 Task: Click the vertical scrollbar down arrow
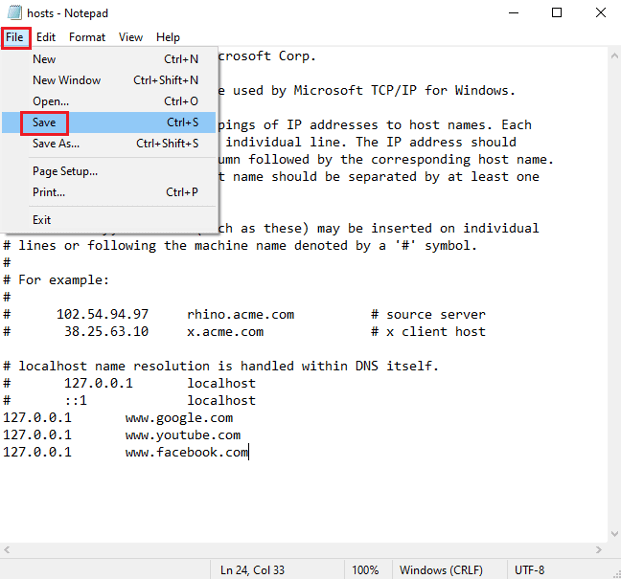coord(612,535)
